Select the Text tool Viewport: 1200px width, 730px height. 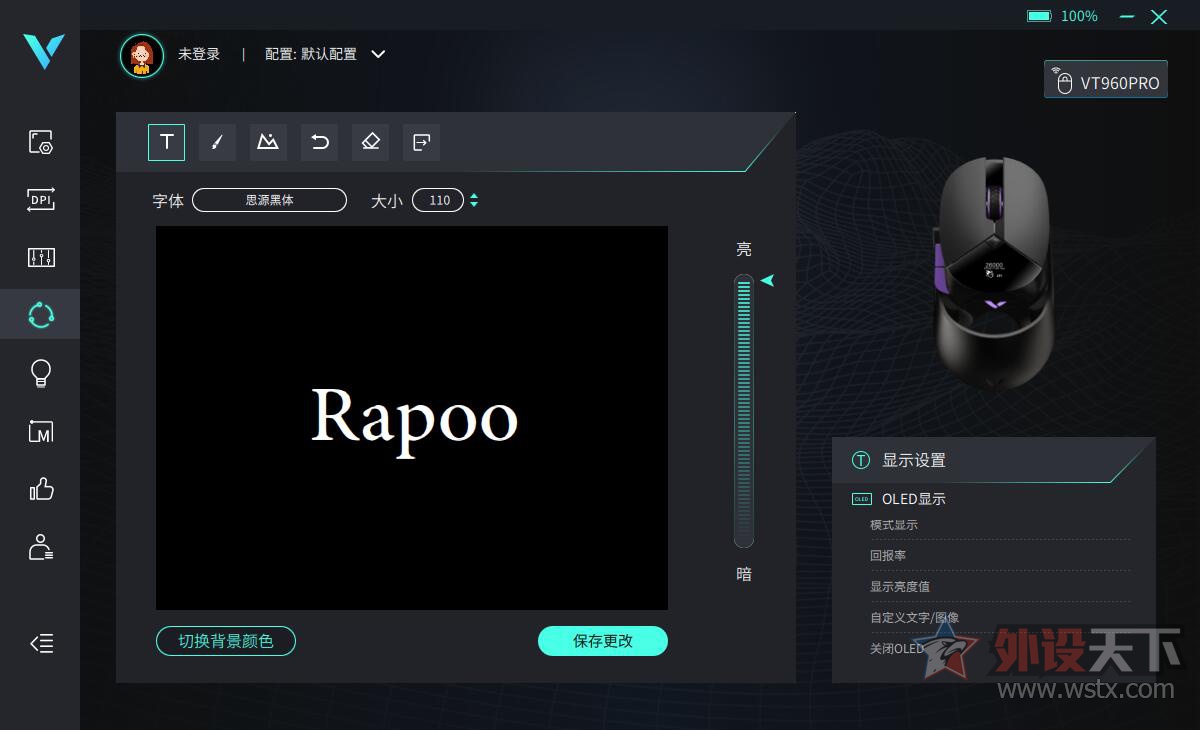pos(166,142)
